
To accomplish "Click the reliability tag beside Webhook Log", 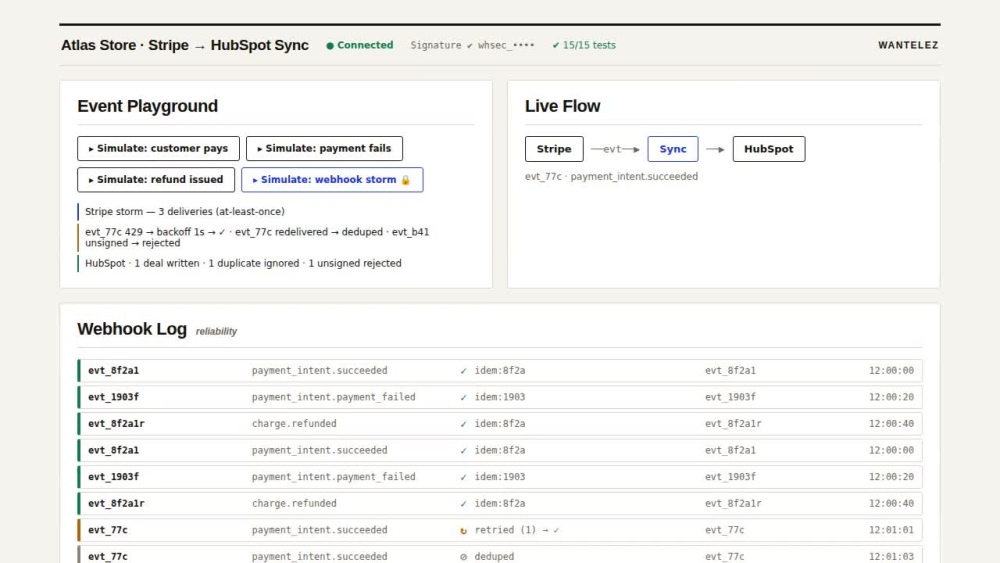I will 216,332.
